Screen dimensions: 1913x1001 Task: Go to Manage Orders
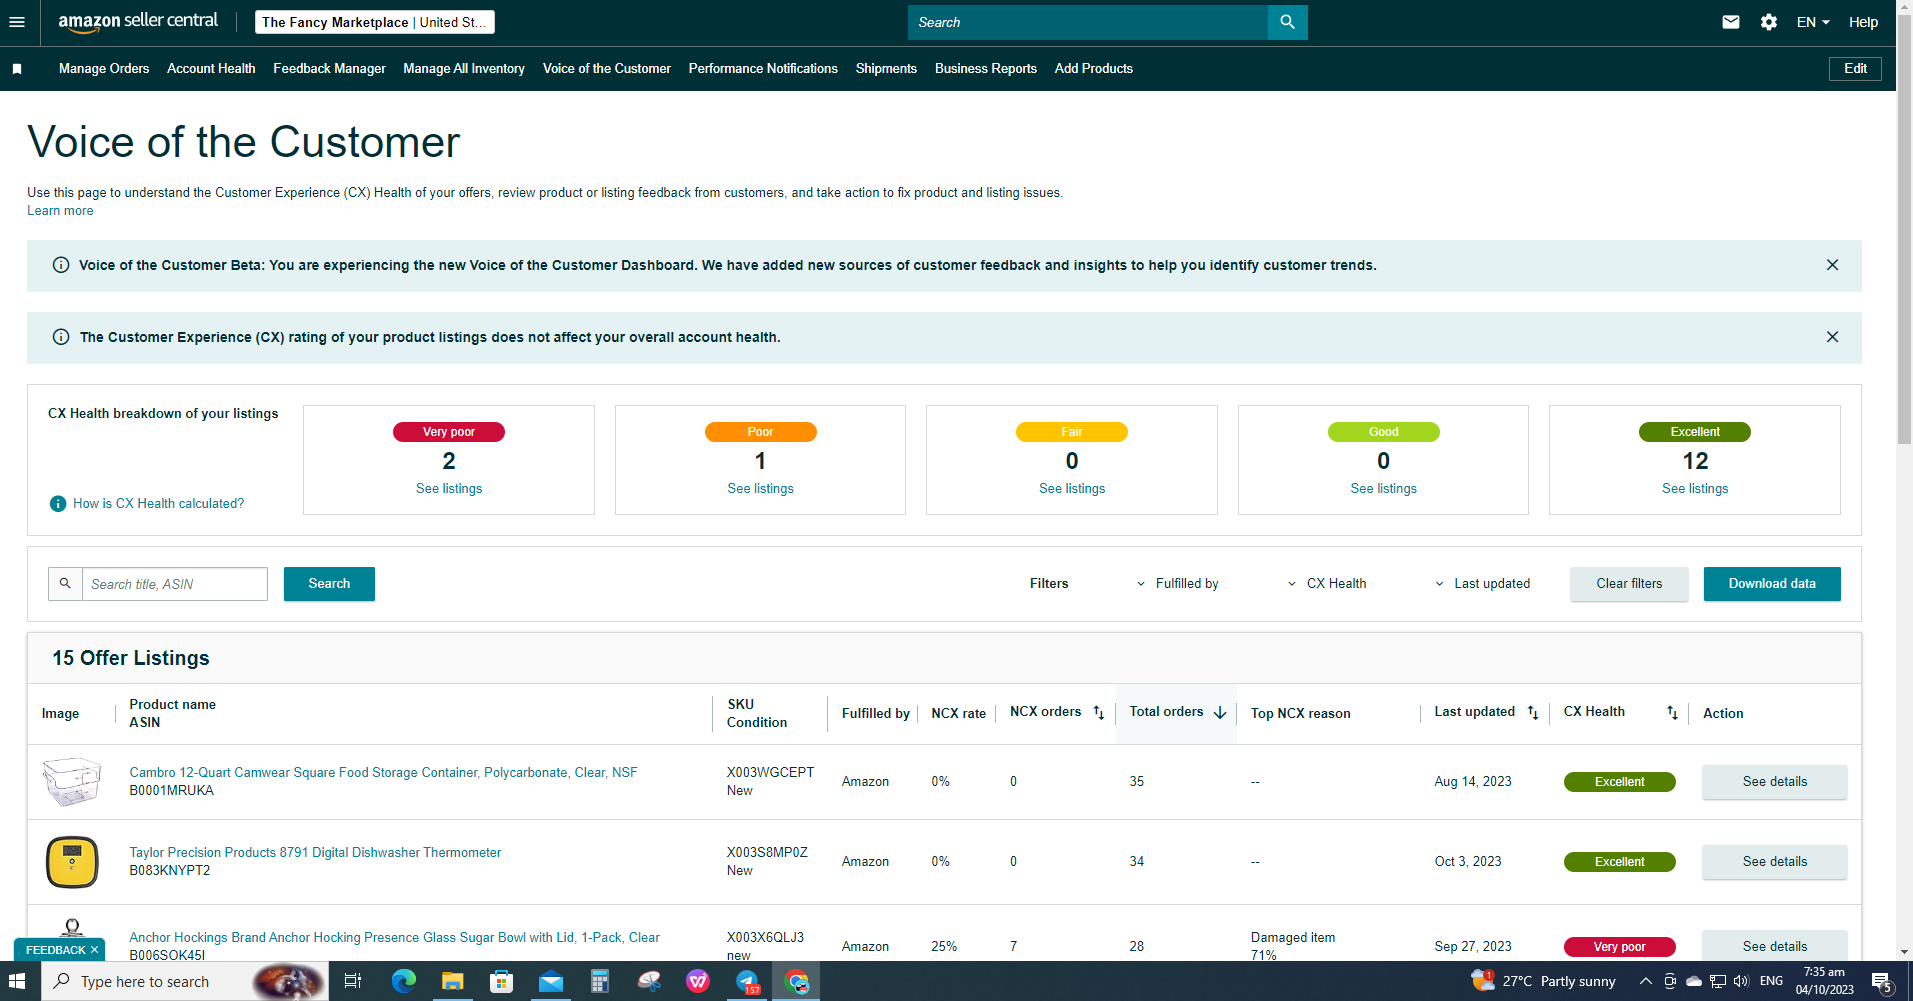pyautogui.click(x=104, y=69)
